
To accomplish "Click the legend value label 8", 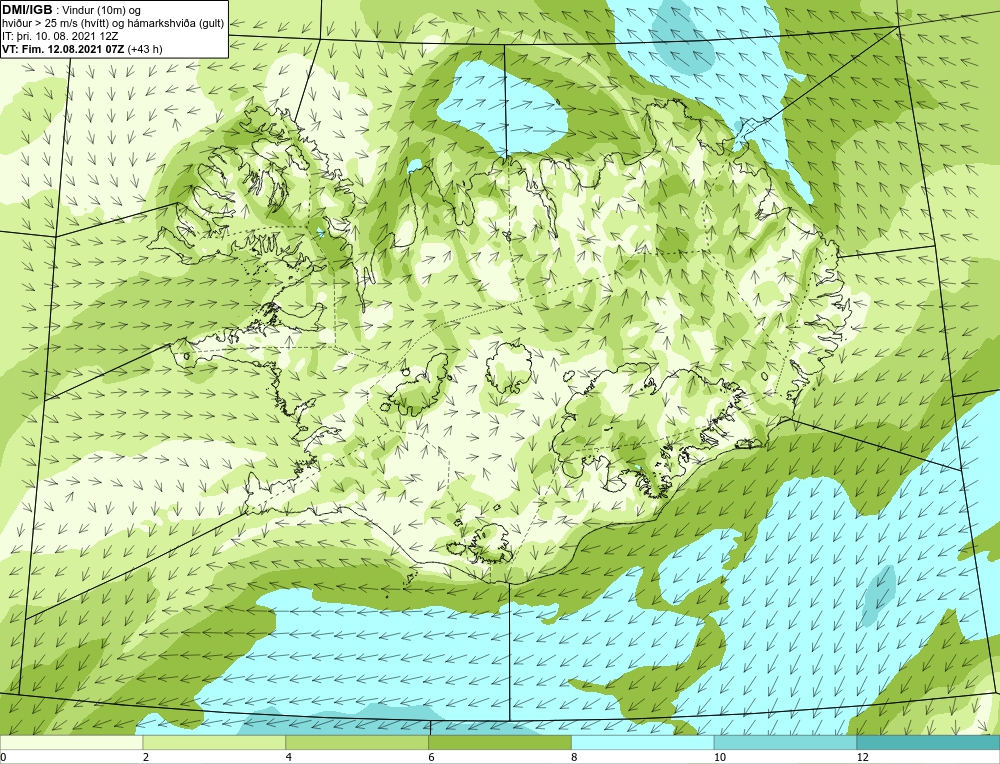I will tap(575, 757).
